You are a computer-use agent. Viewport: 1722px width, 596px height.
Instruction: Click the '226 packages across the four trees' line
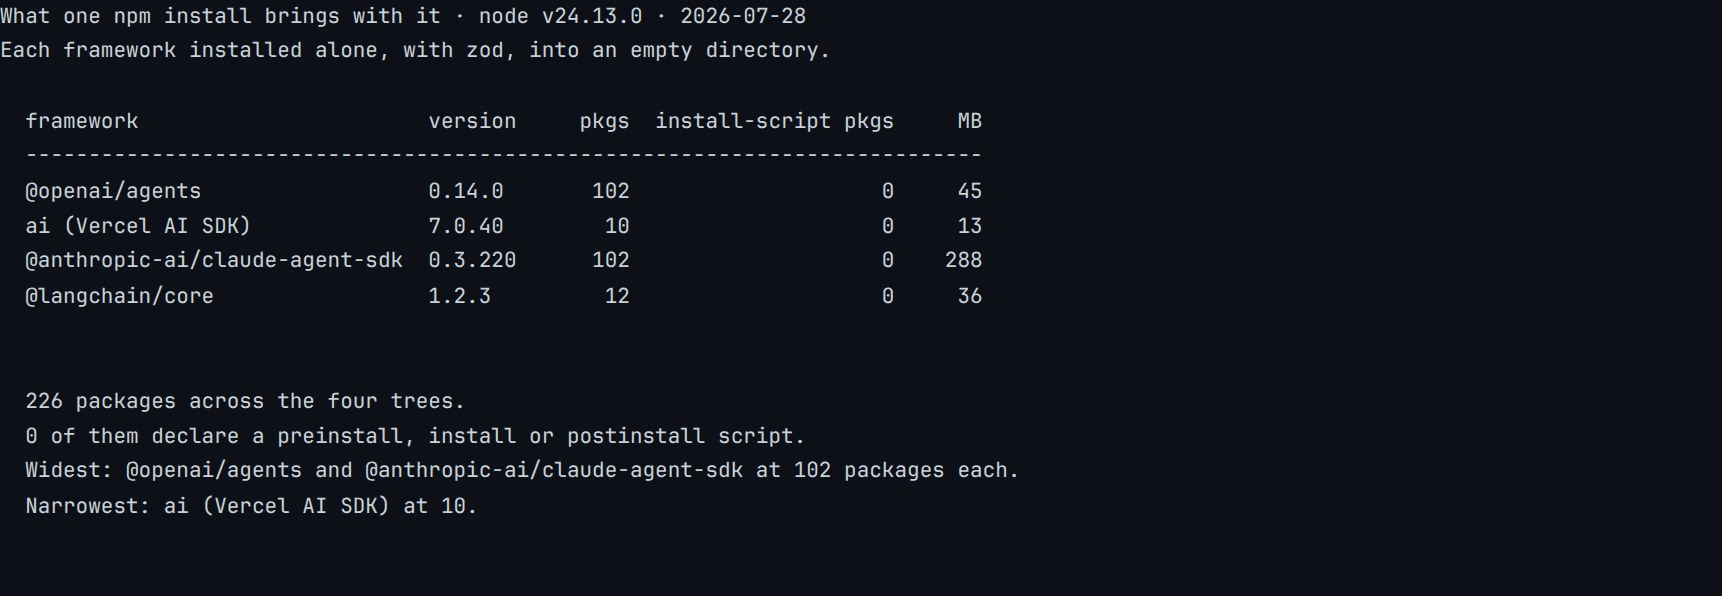pyautogui.click(x=245, y=401)
